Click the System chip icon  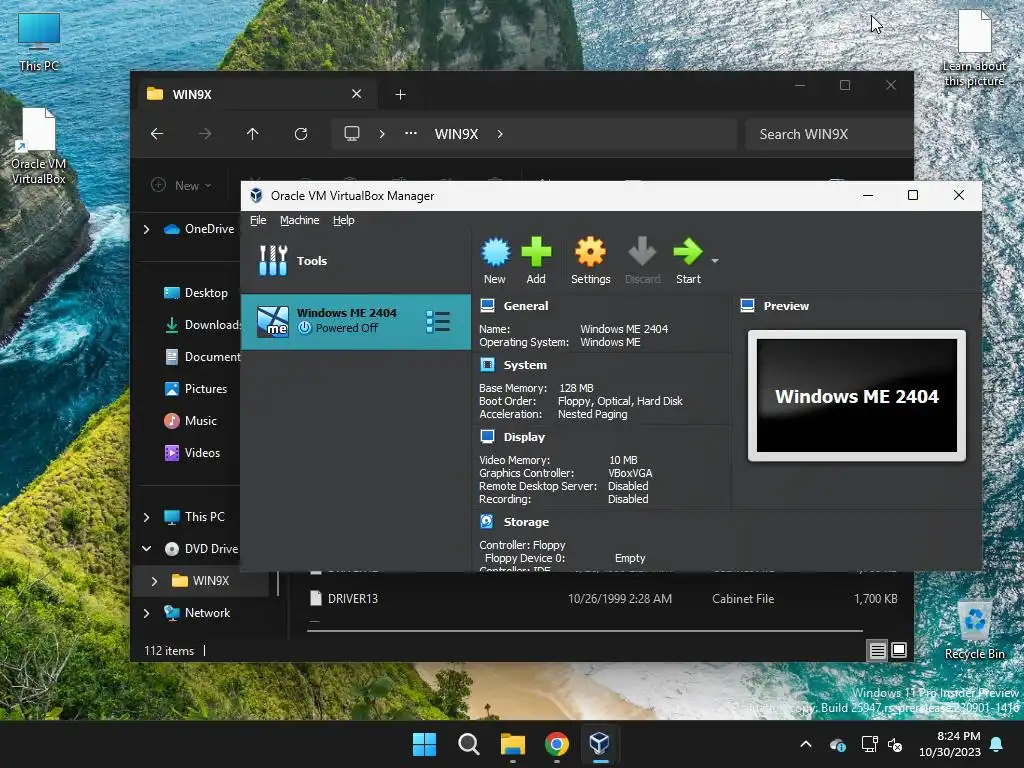[x=487, y=364]
